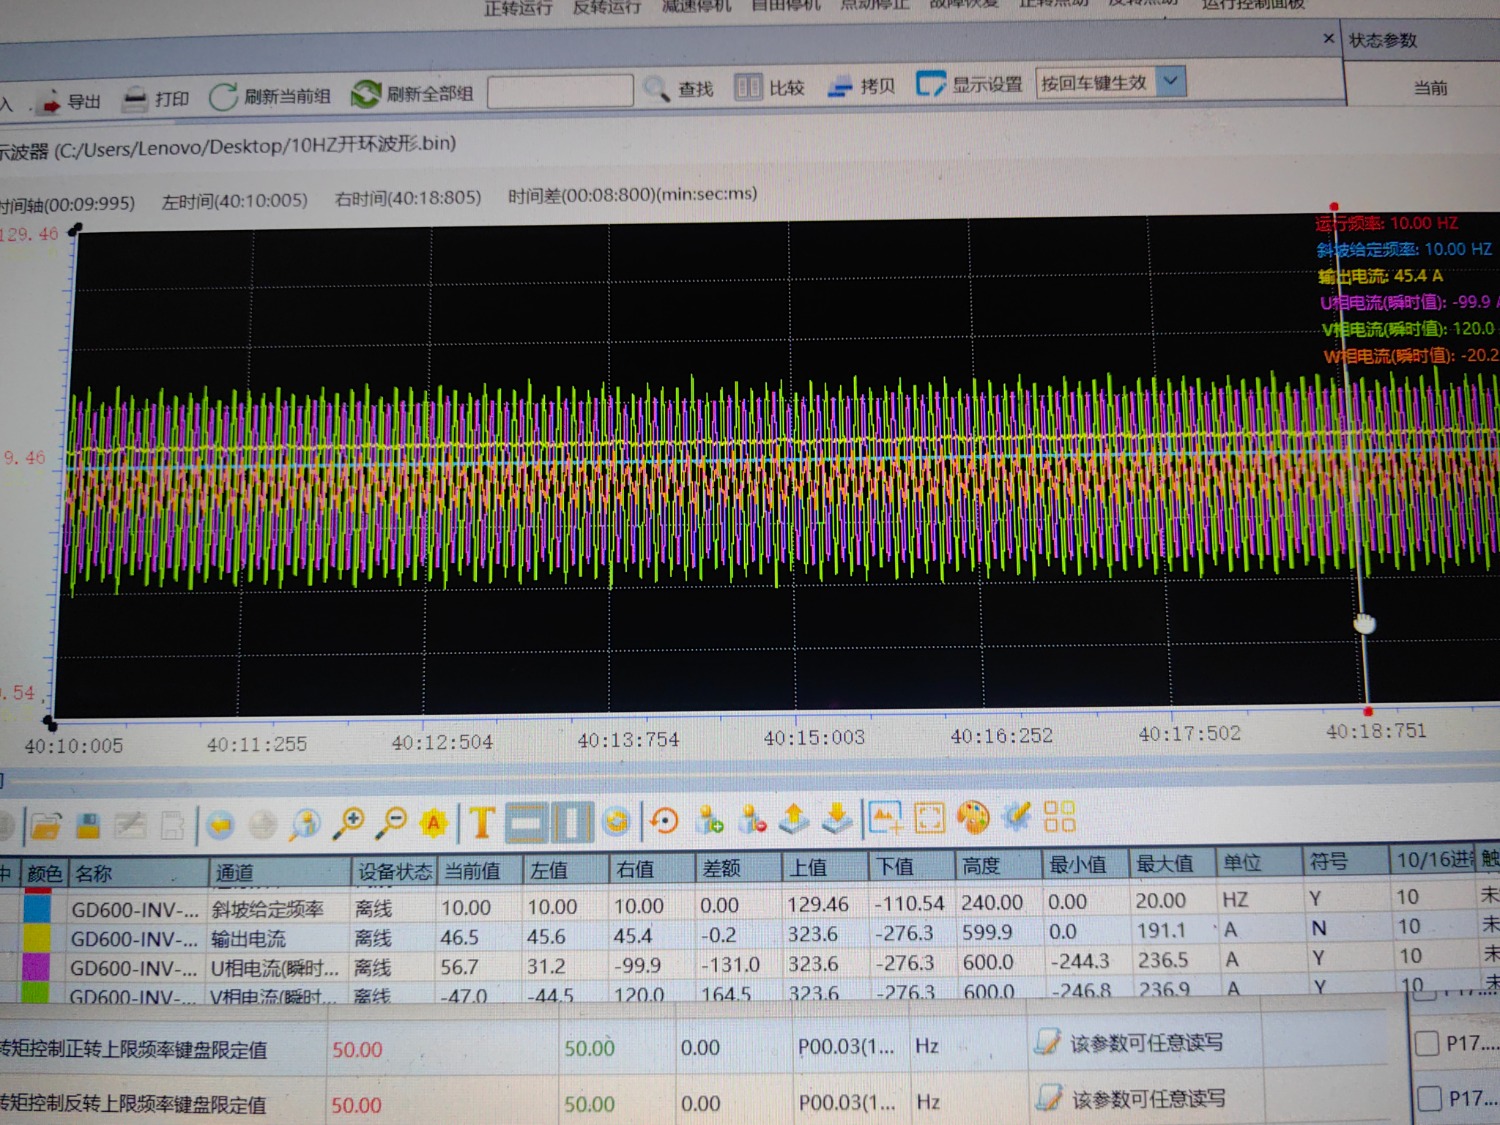The width and height of the screenshot is (1500, 1125).
Task: Add a channel with the green plus icon
Action: coord(710,821)
